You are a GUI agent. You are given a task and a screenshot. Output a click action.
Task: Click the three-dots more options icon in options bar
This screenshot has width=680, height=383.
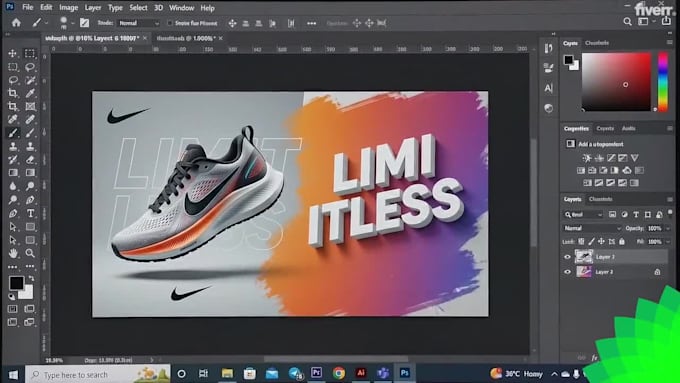pyautogui.click(x=311, y=23)
